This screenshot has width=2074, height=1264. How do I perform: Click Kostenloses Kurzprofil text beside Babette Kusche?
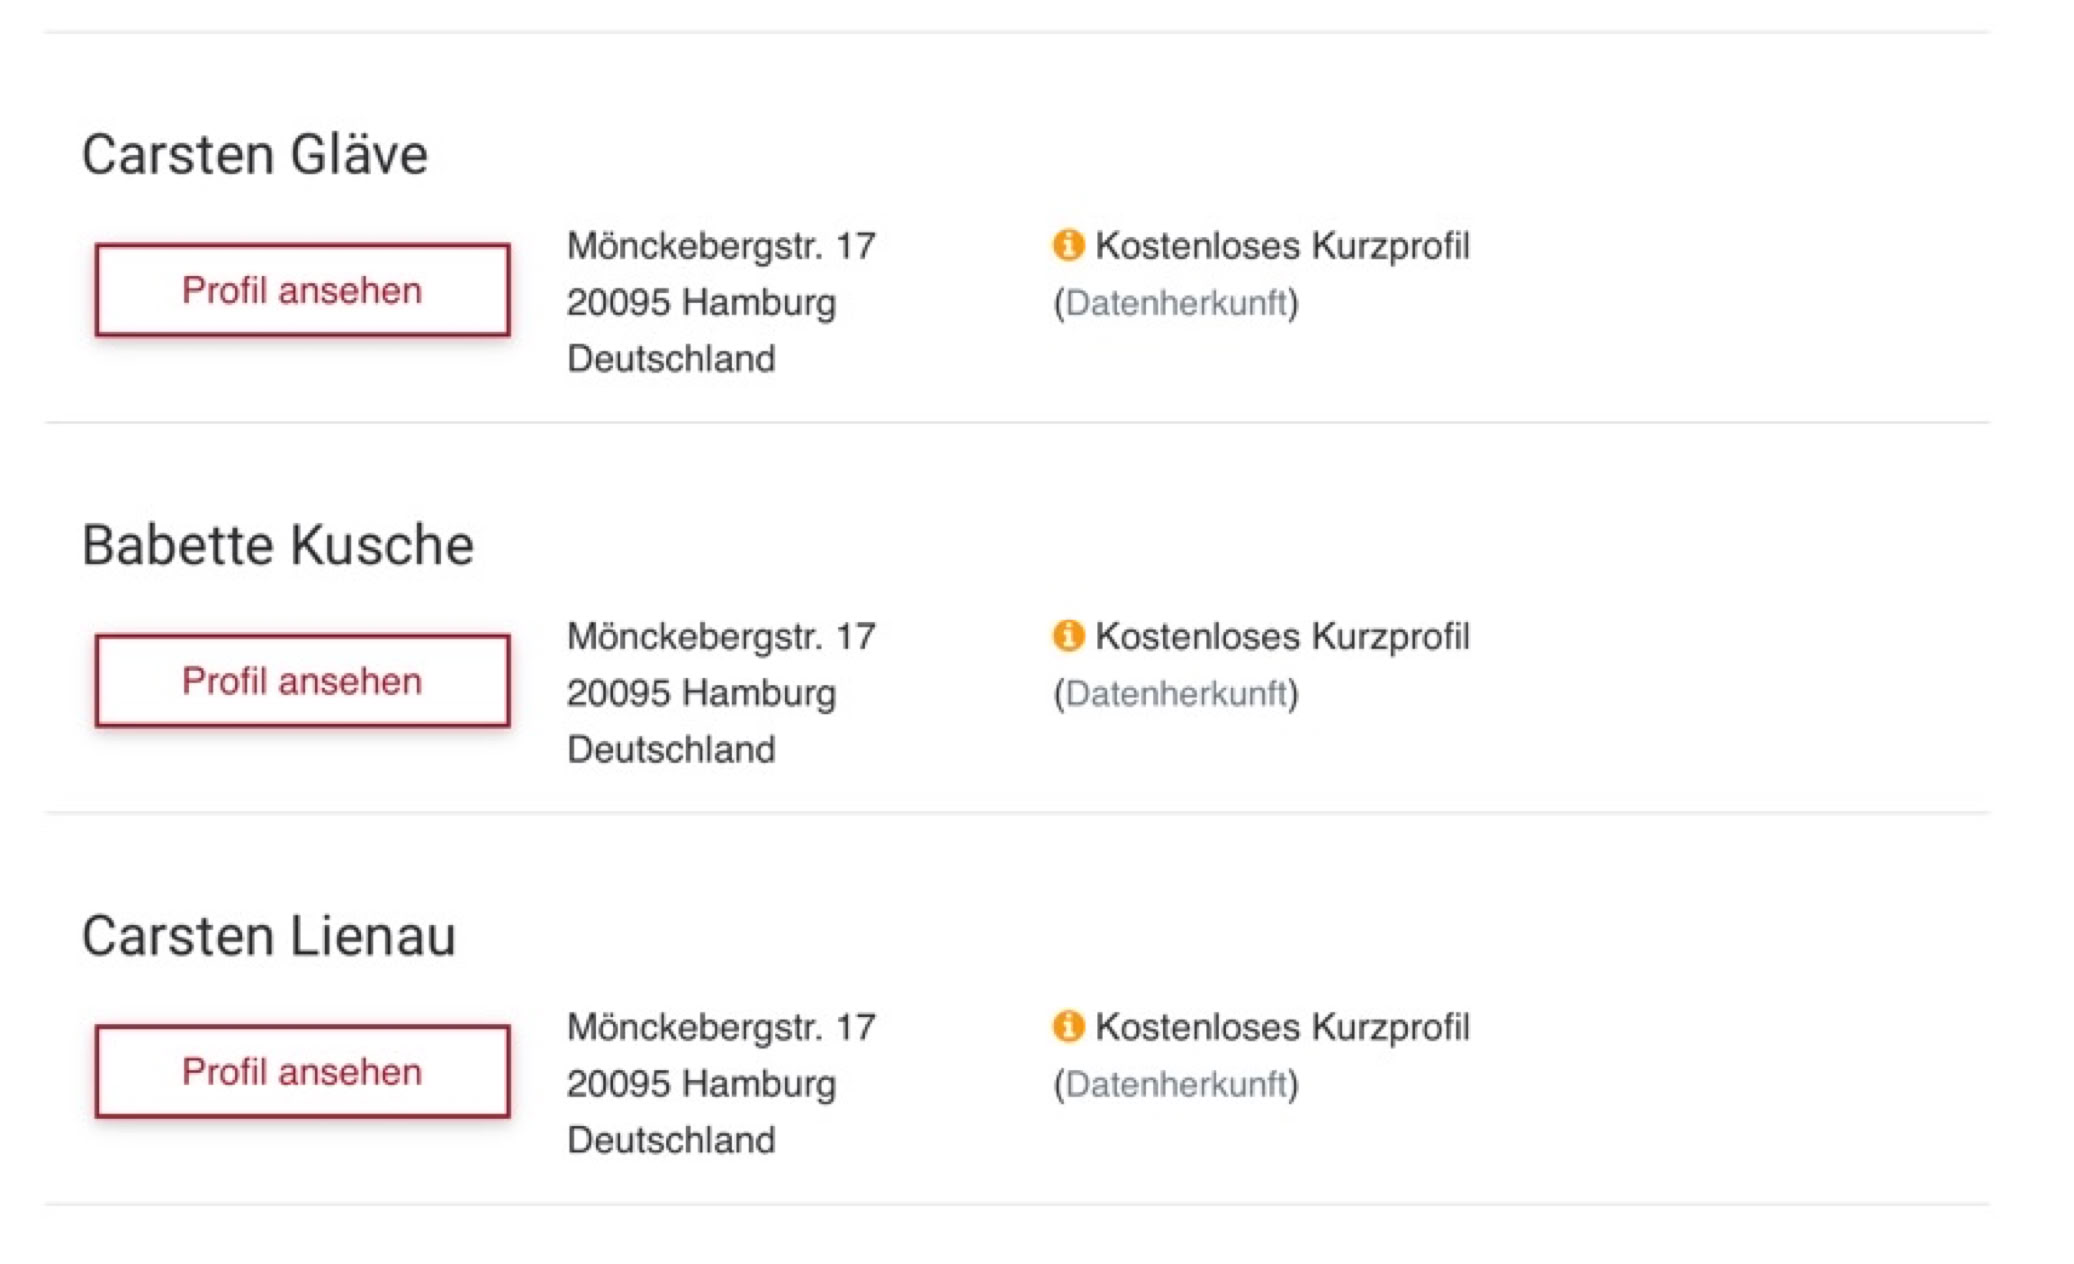(1282, 636)
